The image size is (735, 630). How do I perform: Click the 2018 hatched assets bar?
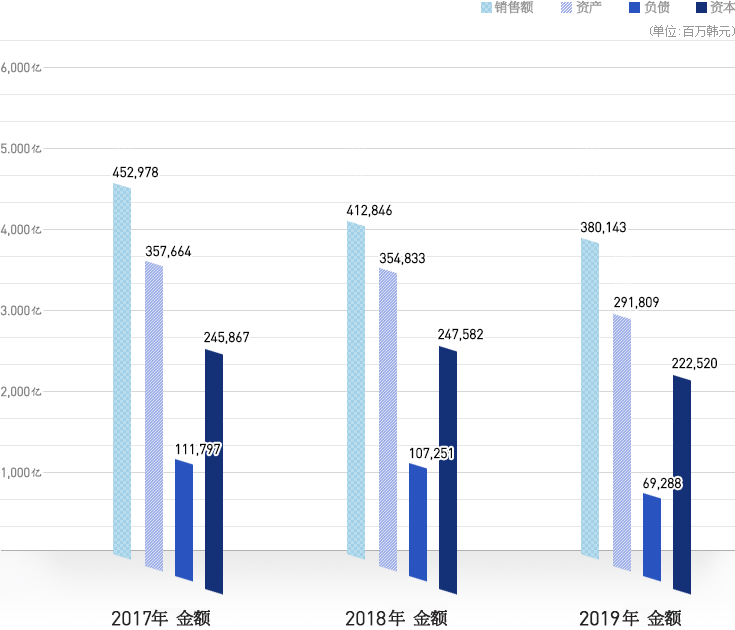tap(388, 420)
